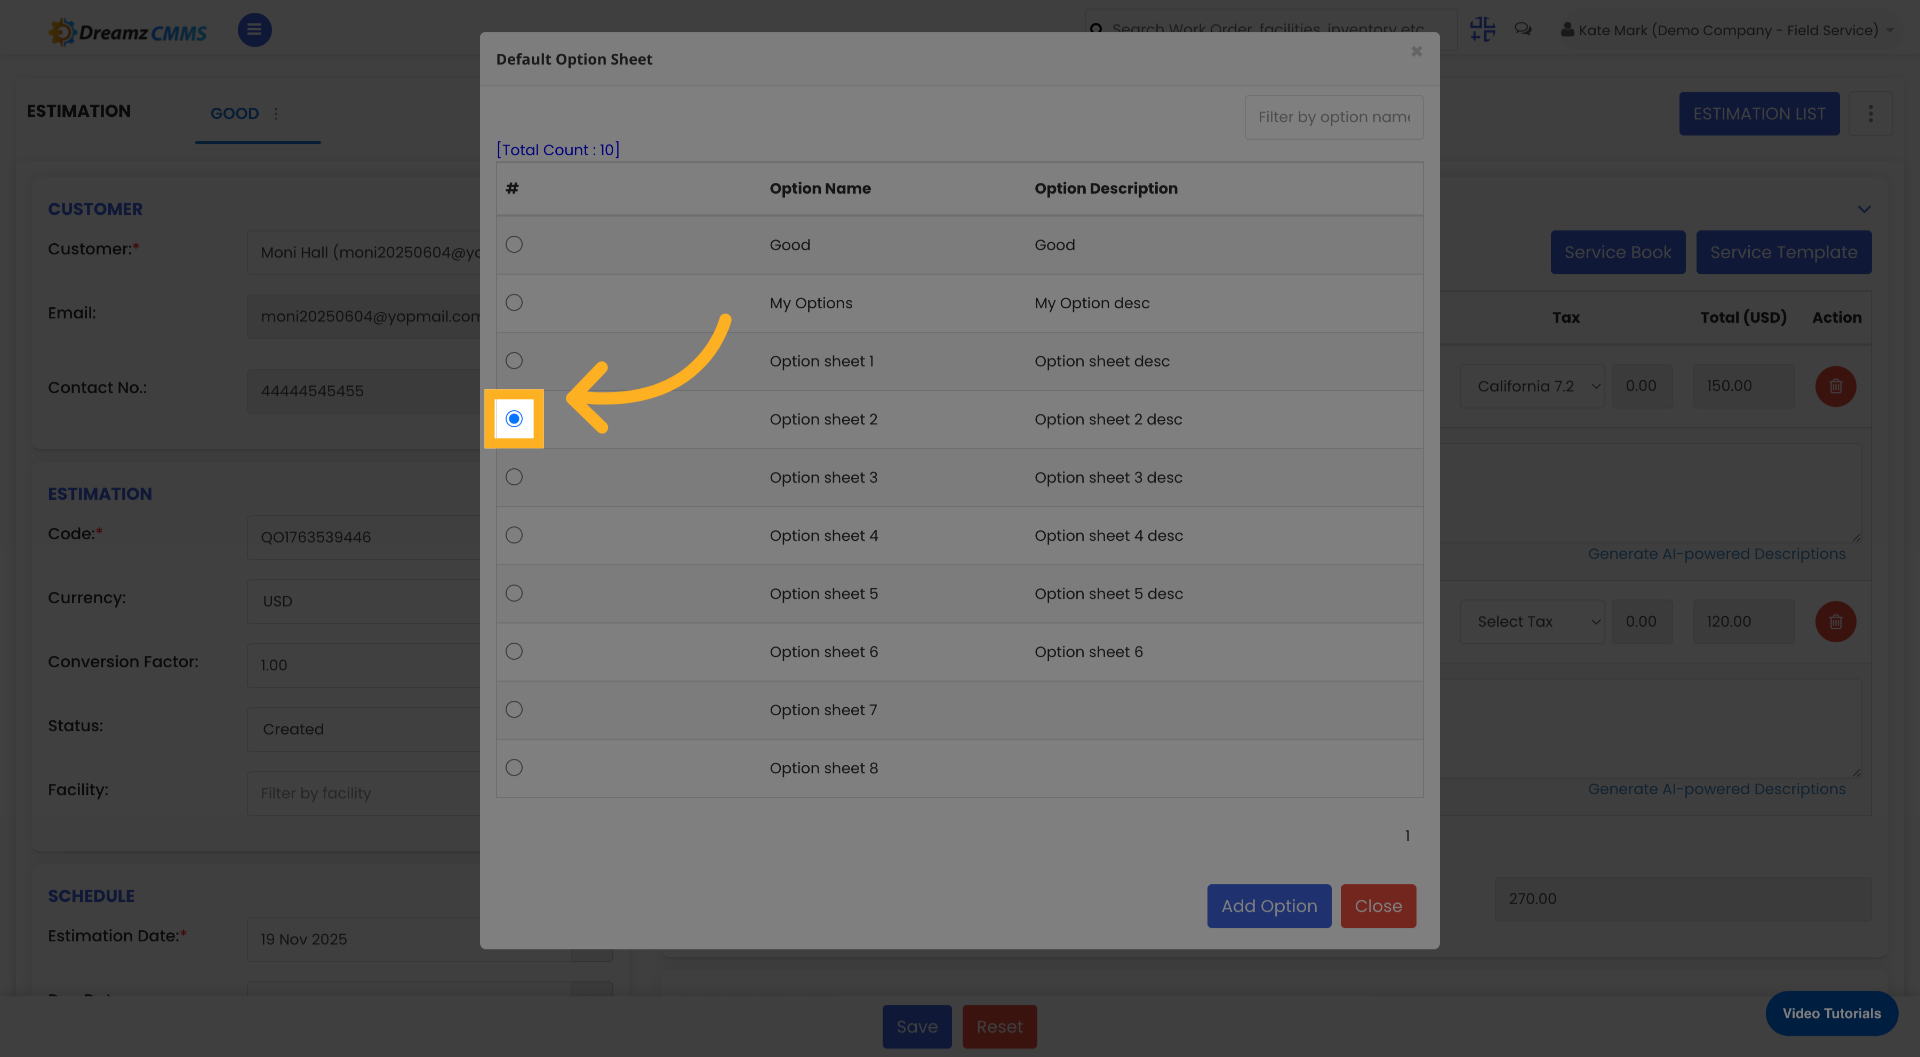Delete the 120.00 line item with trash icon
The image size is (1920, 1057).
click(1835, 621)
